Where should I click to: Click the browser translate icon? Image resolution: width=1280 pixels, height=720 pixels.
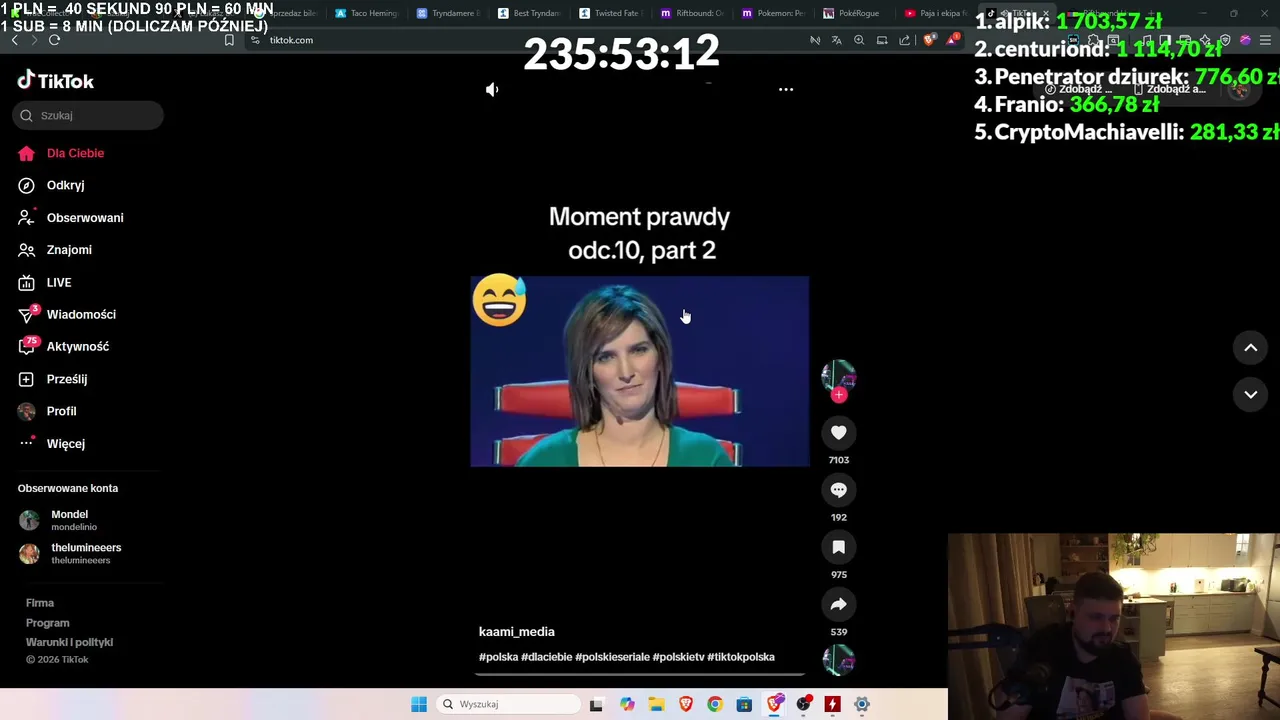pos(836,40)
